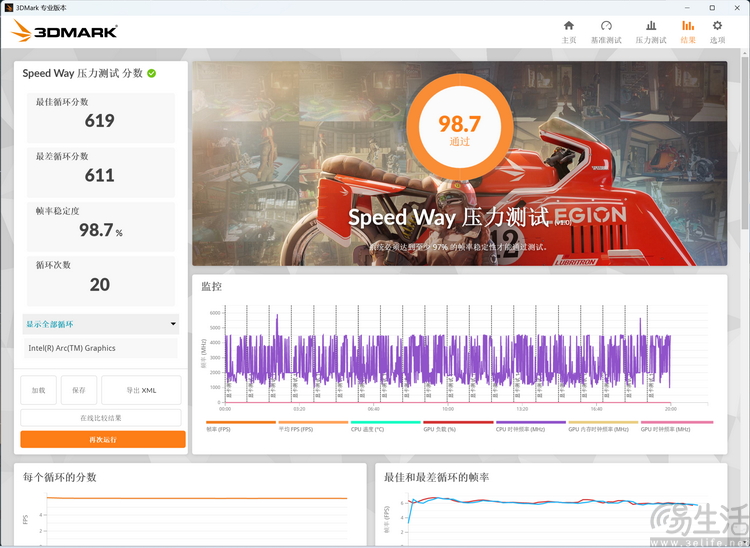Click the 3DMark title bar app icon
750x548 pixels.
pyautogui.click(x=9, y=8)
